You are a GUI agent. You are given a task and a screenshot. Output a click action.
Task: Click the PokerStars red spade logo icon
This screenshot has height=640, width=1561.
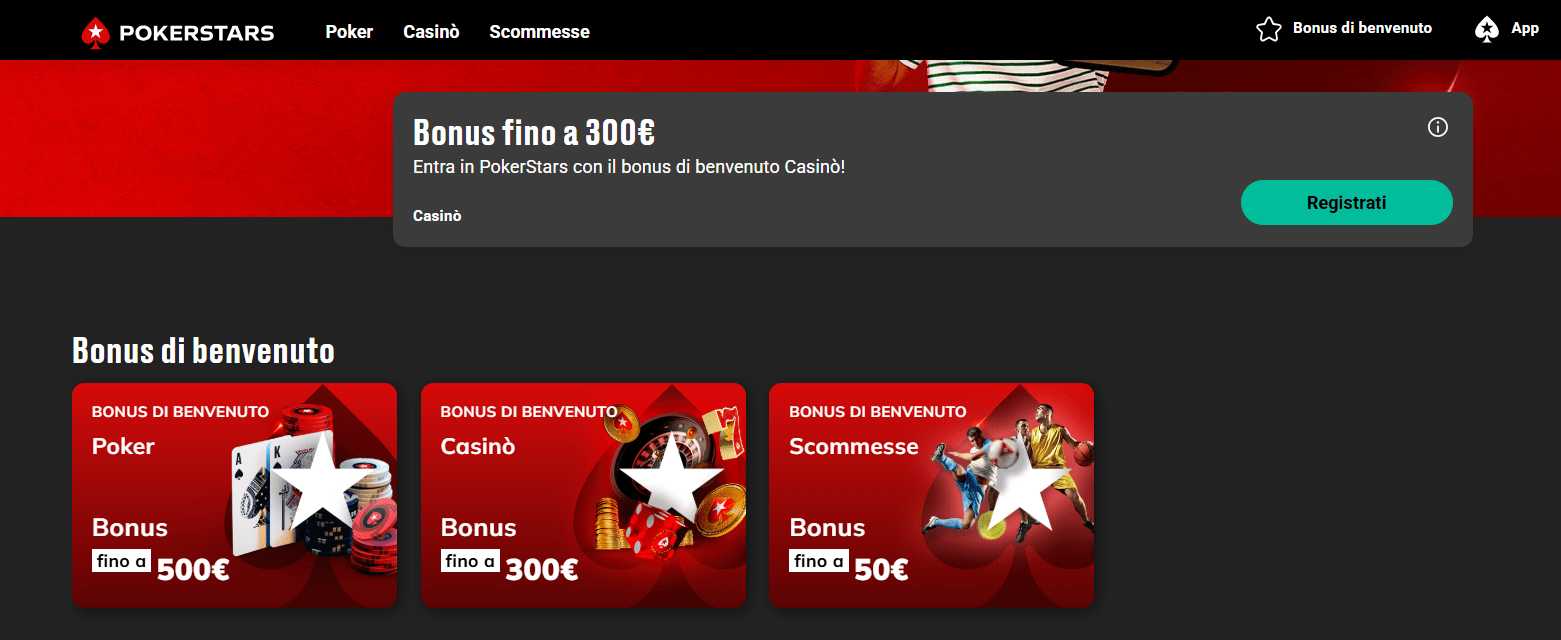pyautogui.click(x=95, y=32)
